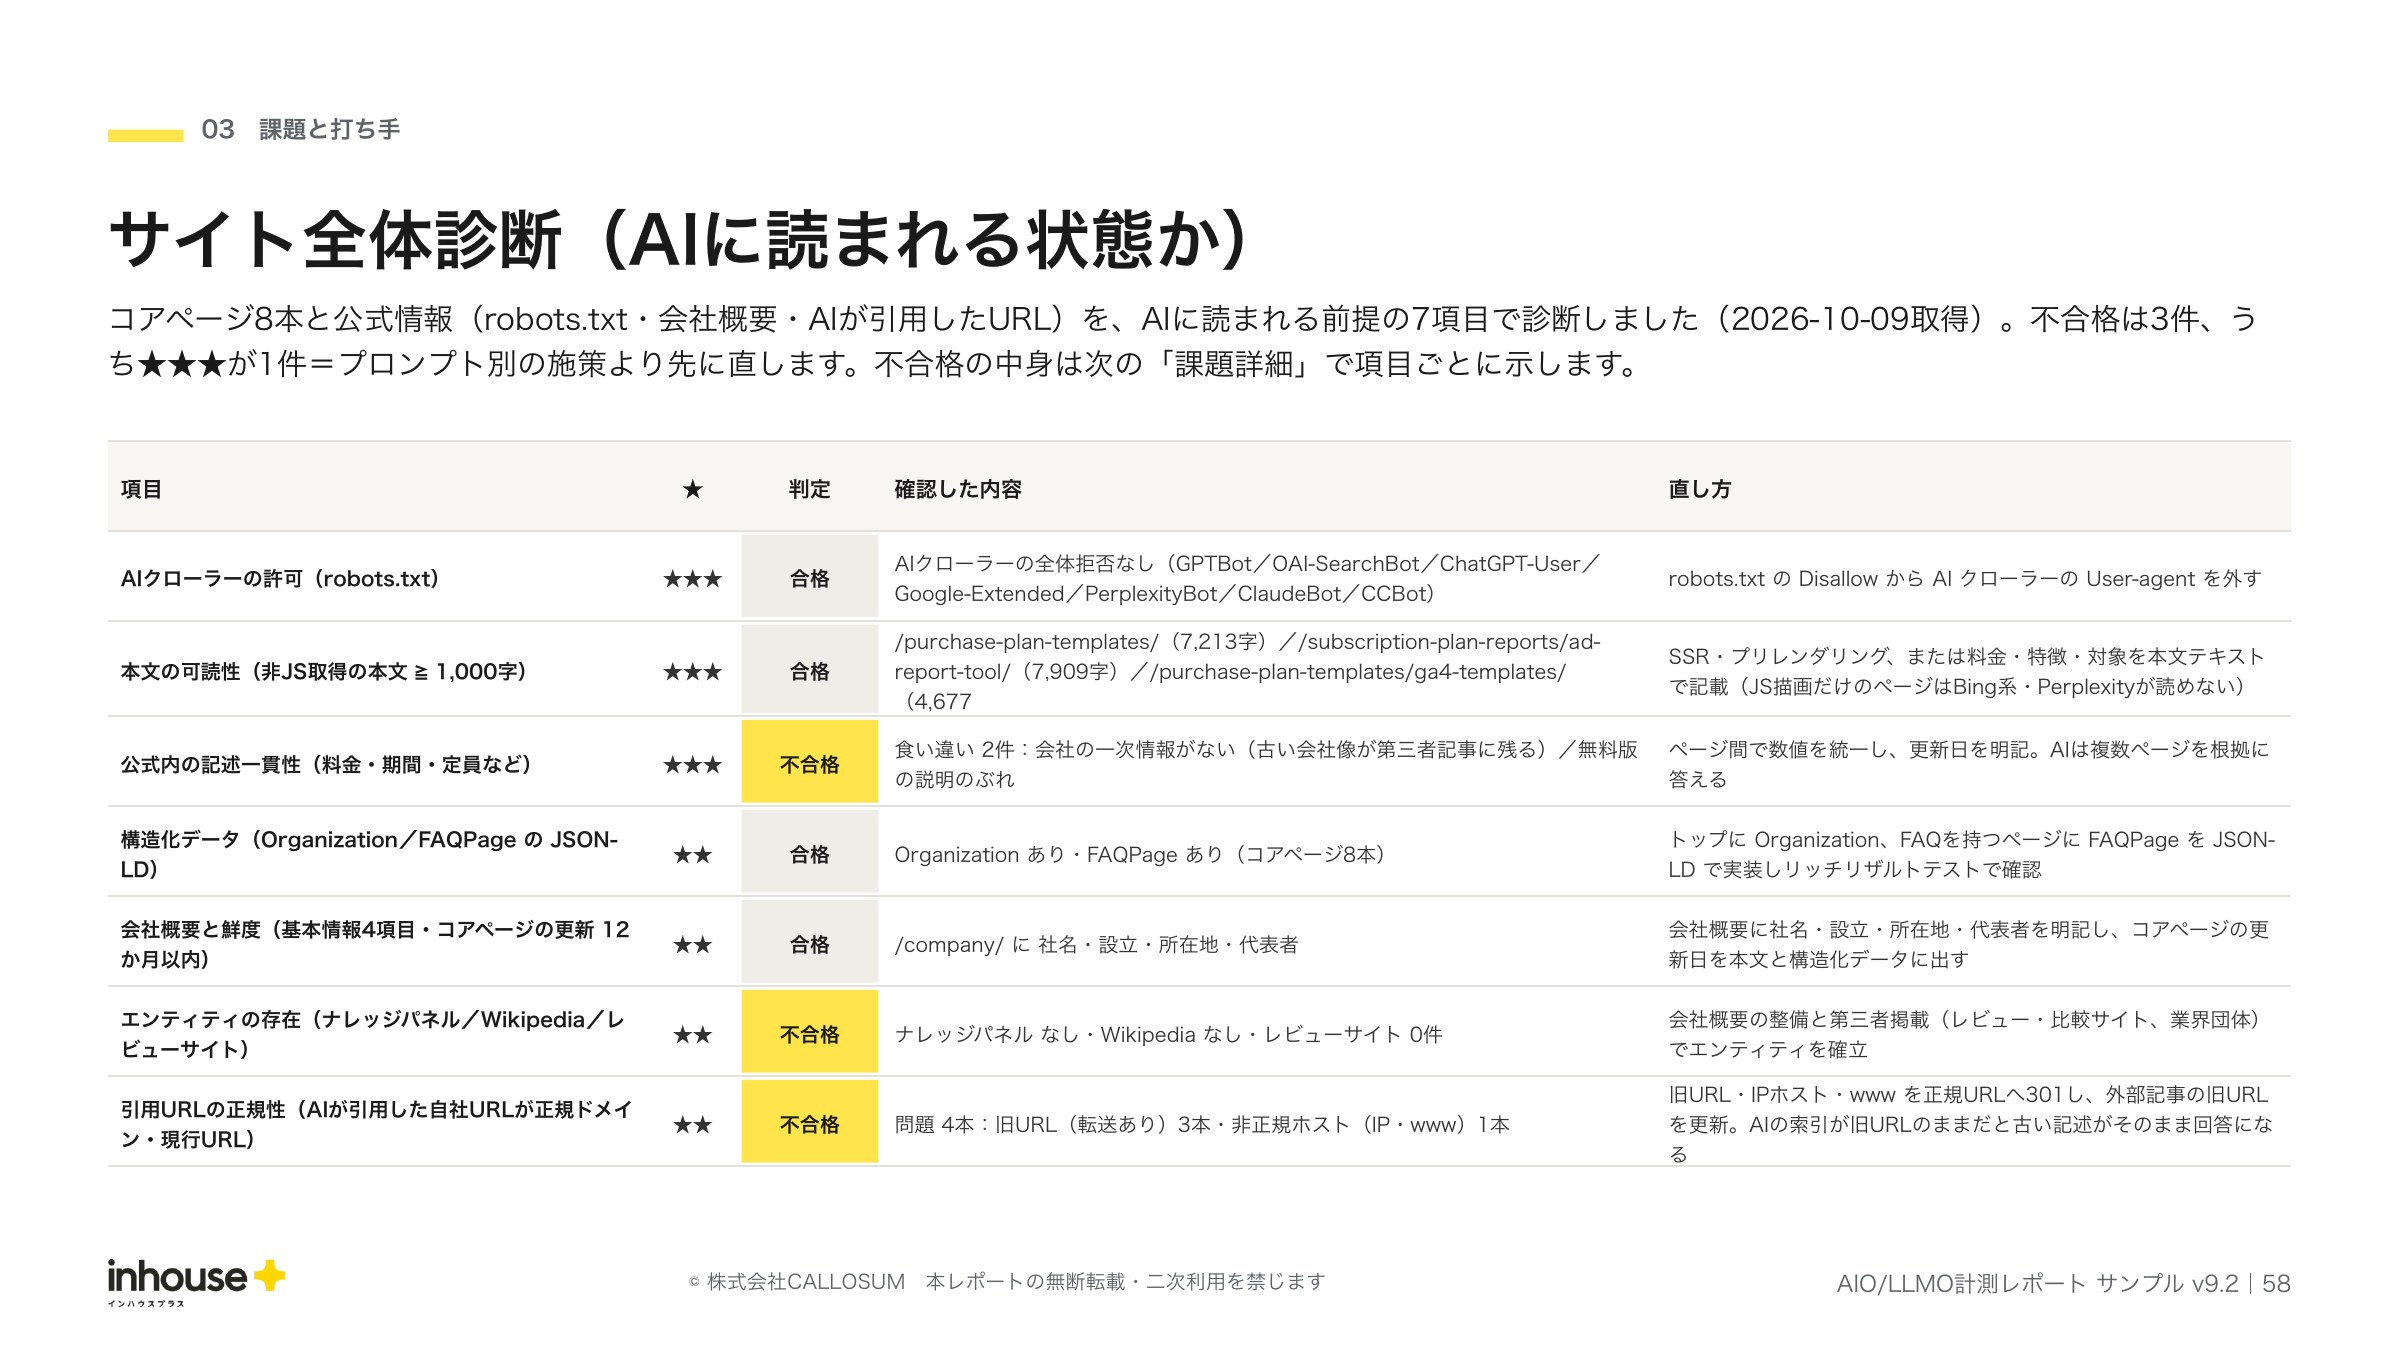The height and width of the screenshot is (1350, 2400).
Task: Click the GPTBot crawler list text
Action: click(1248, 579)
